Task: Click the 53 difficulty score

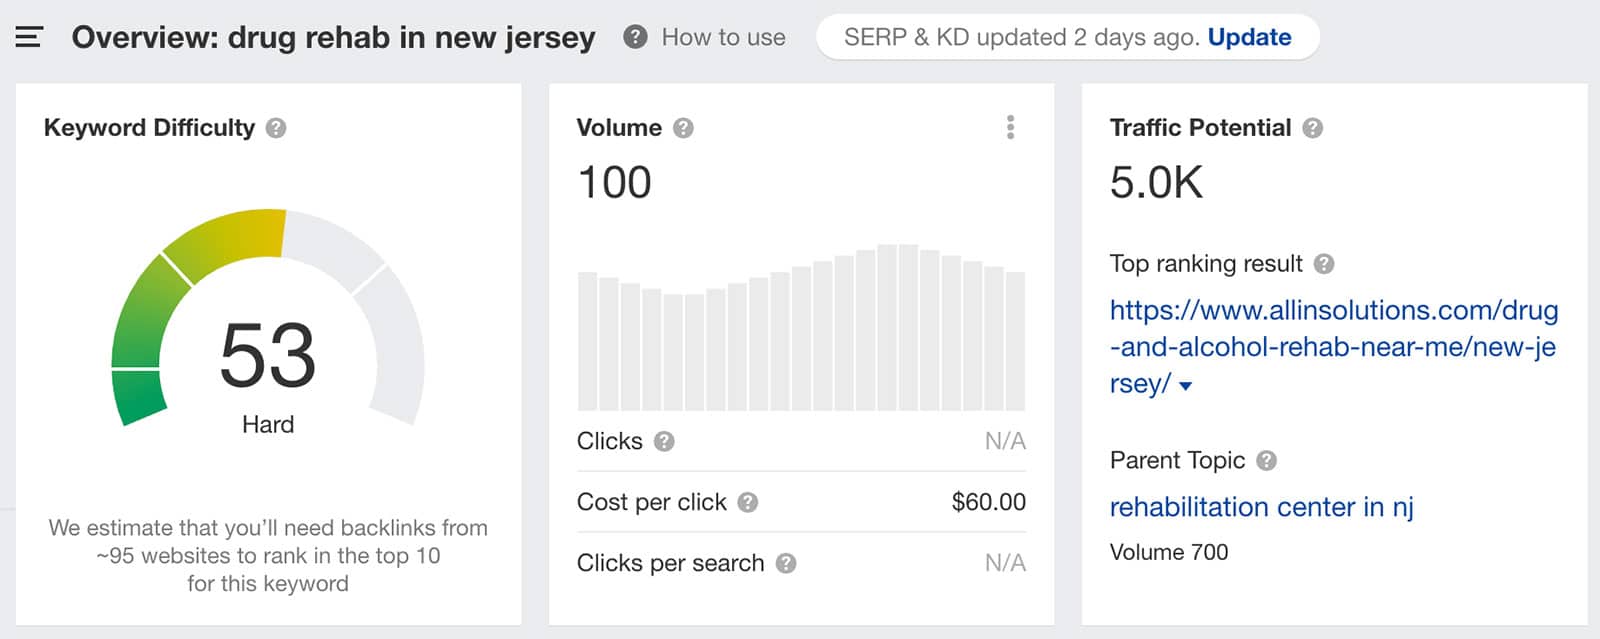Action: (x=267, y=355)
